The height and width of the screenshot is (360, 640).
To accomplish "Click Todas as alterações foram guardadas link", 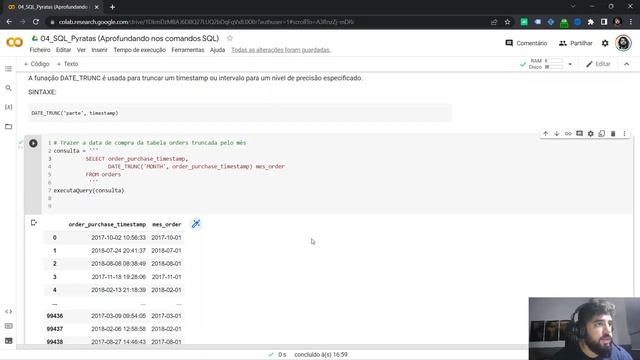I will pos(281,50).
